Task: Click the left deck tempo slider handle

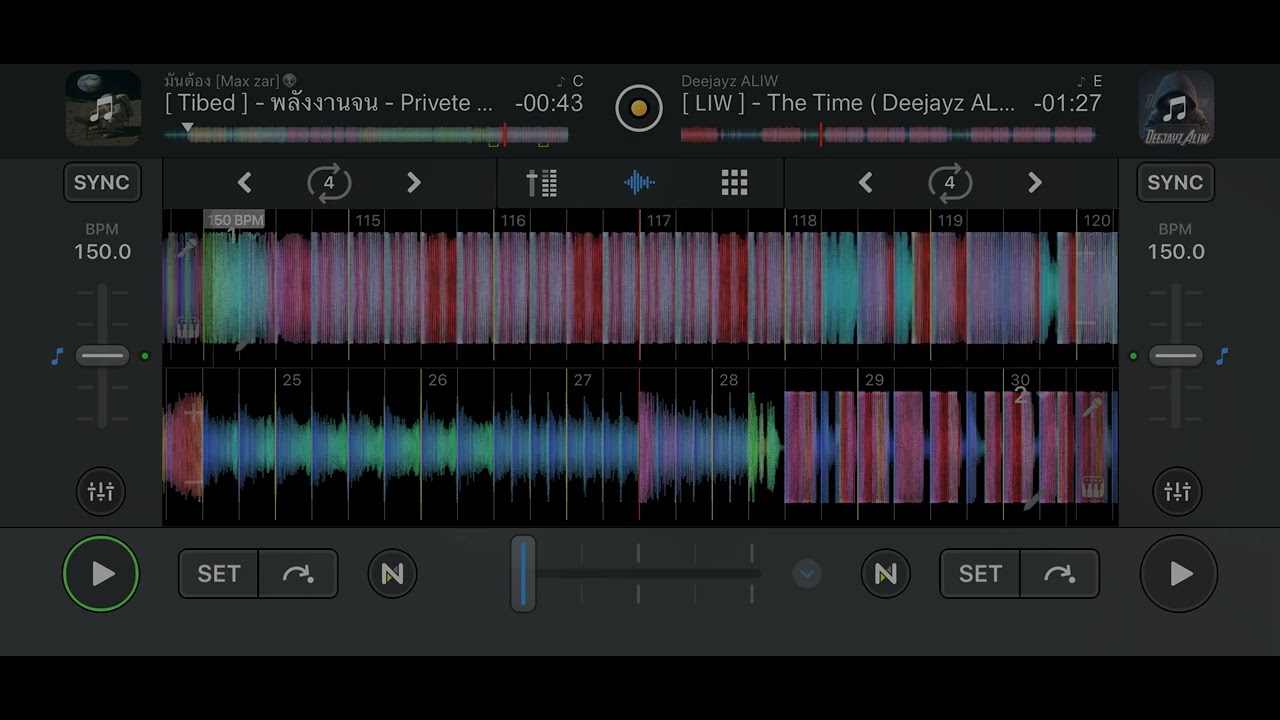Action: click(x=102, y=356)
